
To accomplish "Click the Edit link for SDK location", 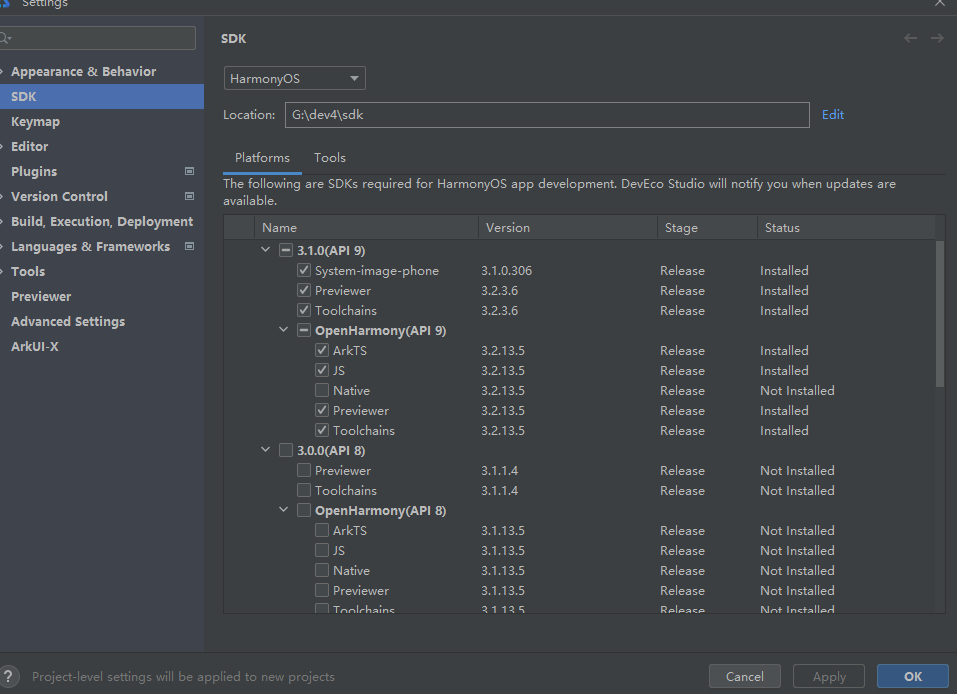I will pyautogui.click(x=832, y=115).
